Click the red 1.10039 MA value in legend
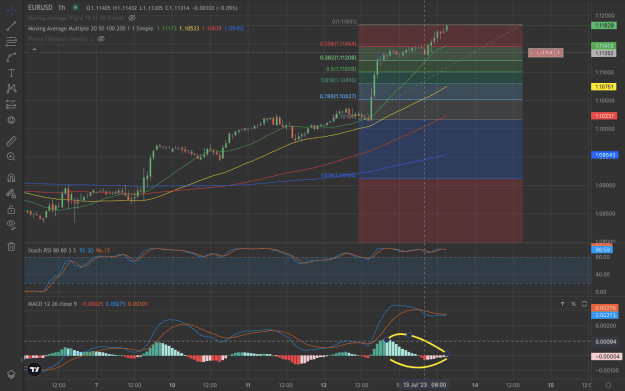 coord(211,29)
